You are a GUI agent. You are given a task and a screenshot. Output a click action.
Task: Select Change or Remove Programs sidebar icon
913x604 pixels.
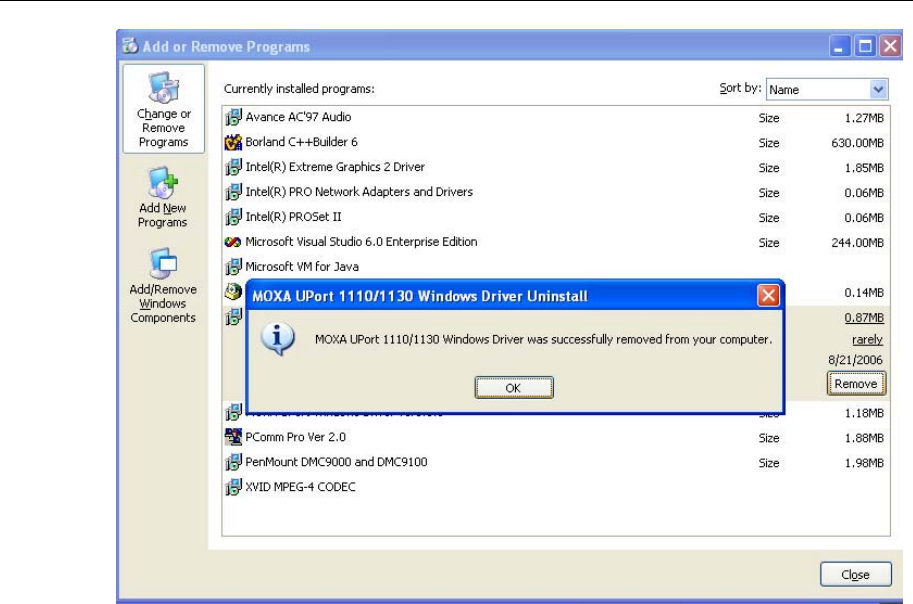click(x=164, y=109)
